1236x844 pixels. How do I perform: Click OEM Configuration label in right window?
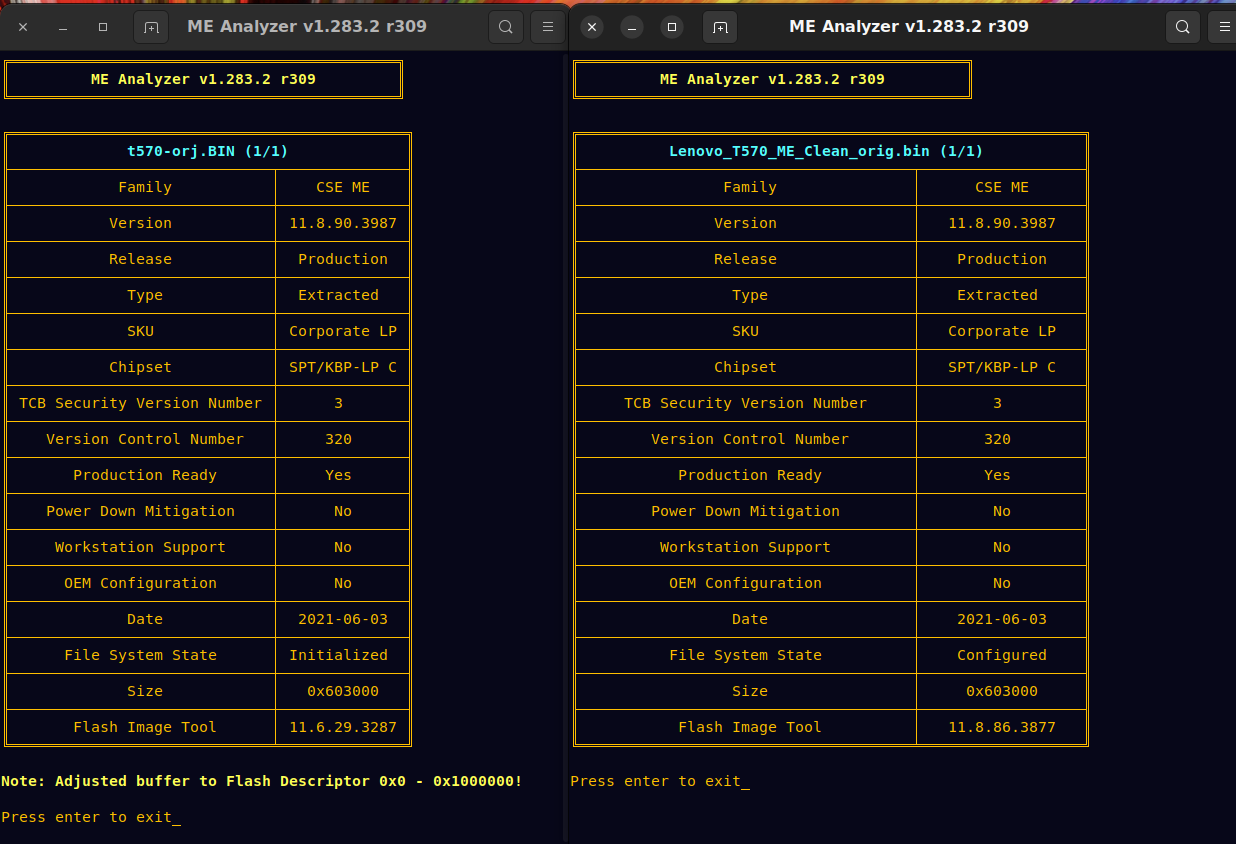[x=746, y=583]
